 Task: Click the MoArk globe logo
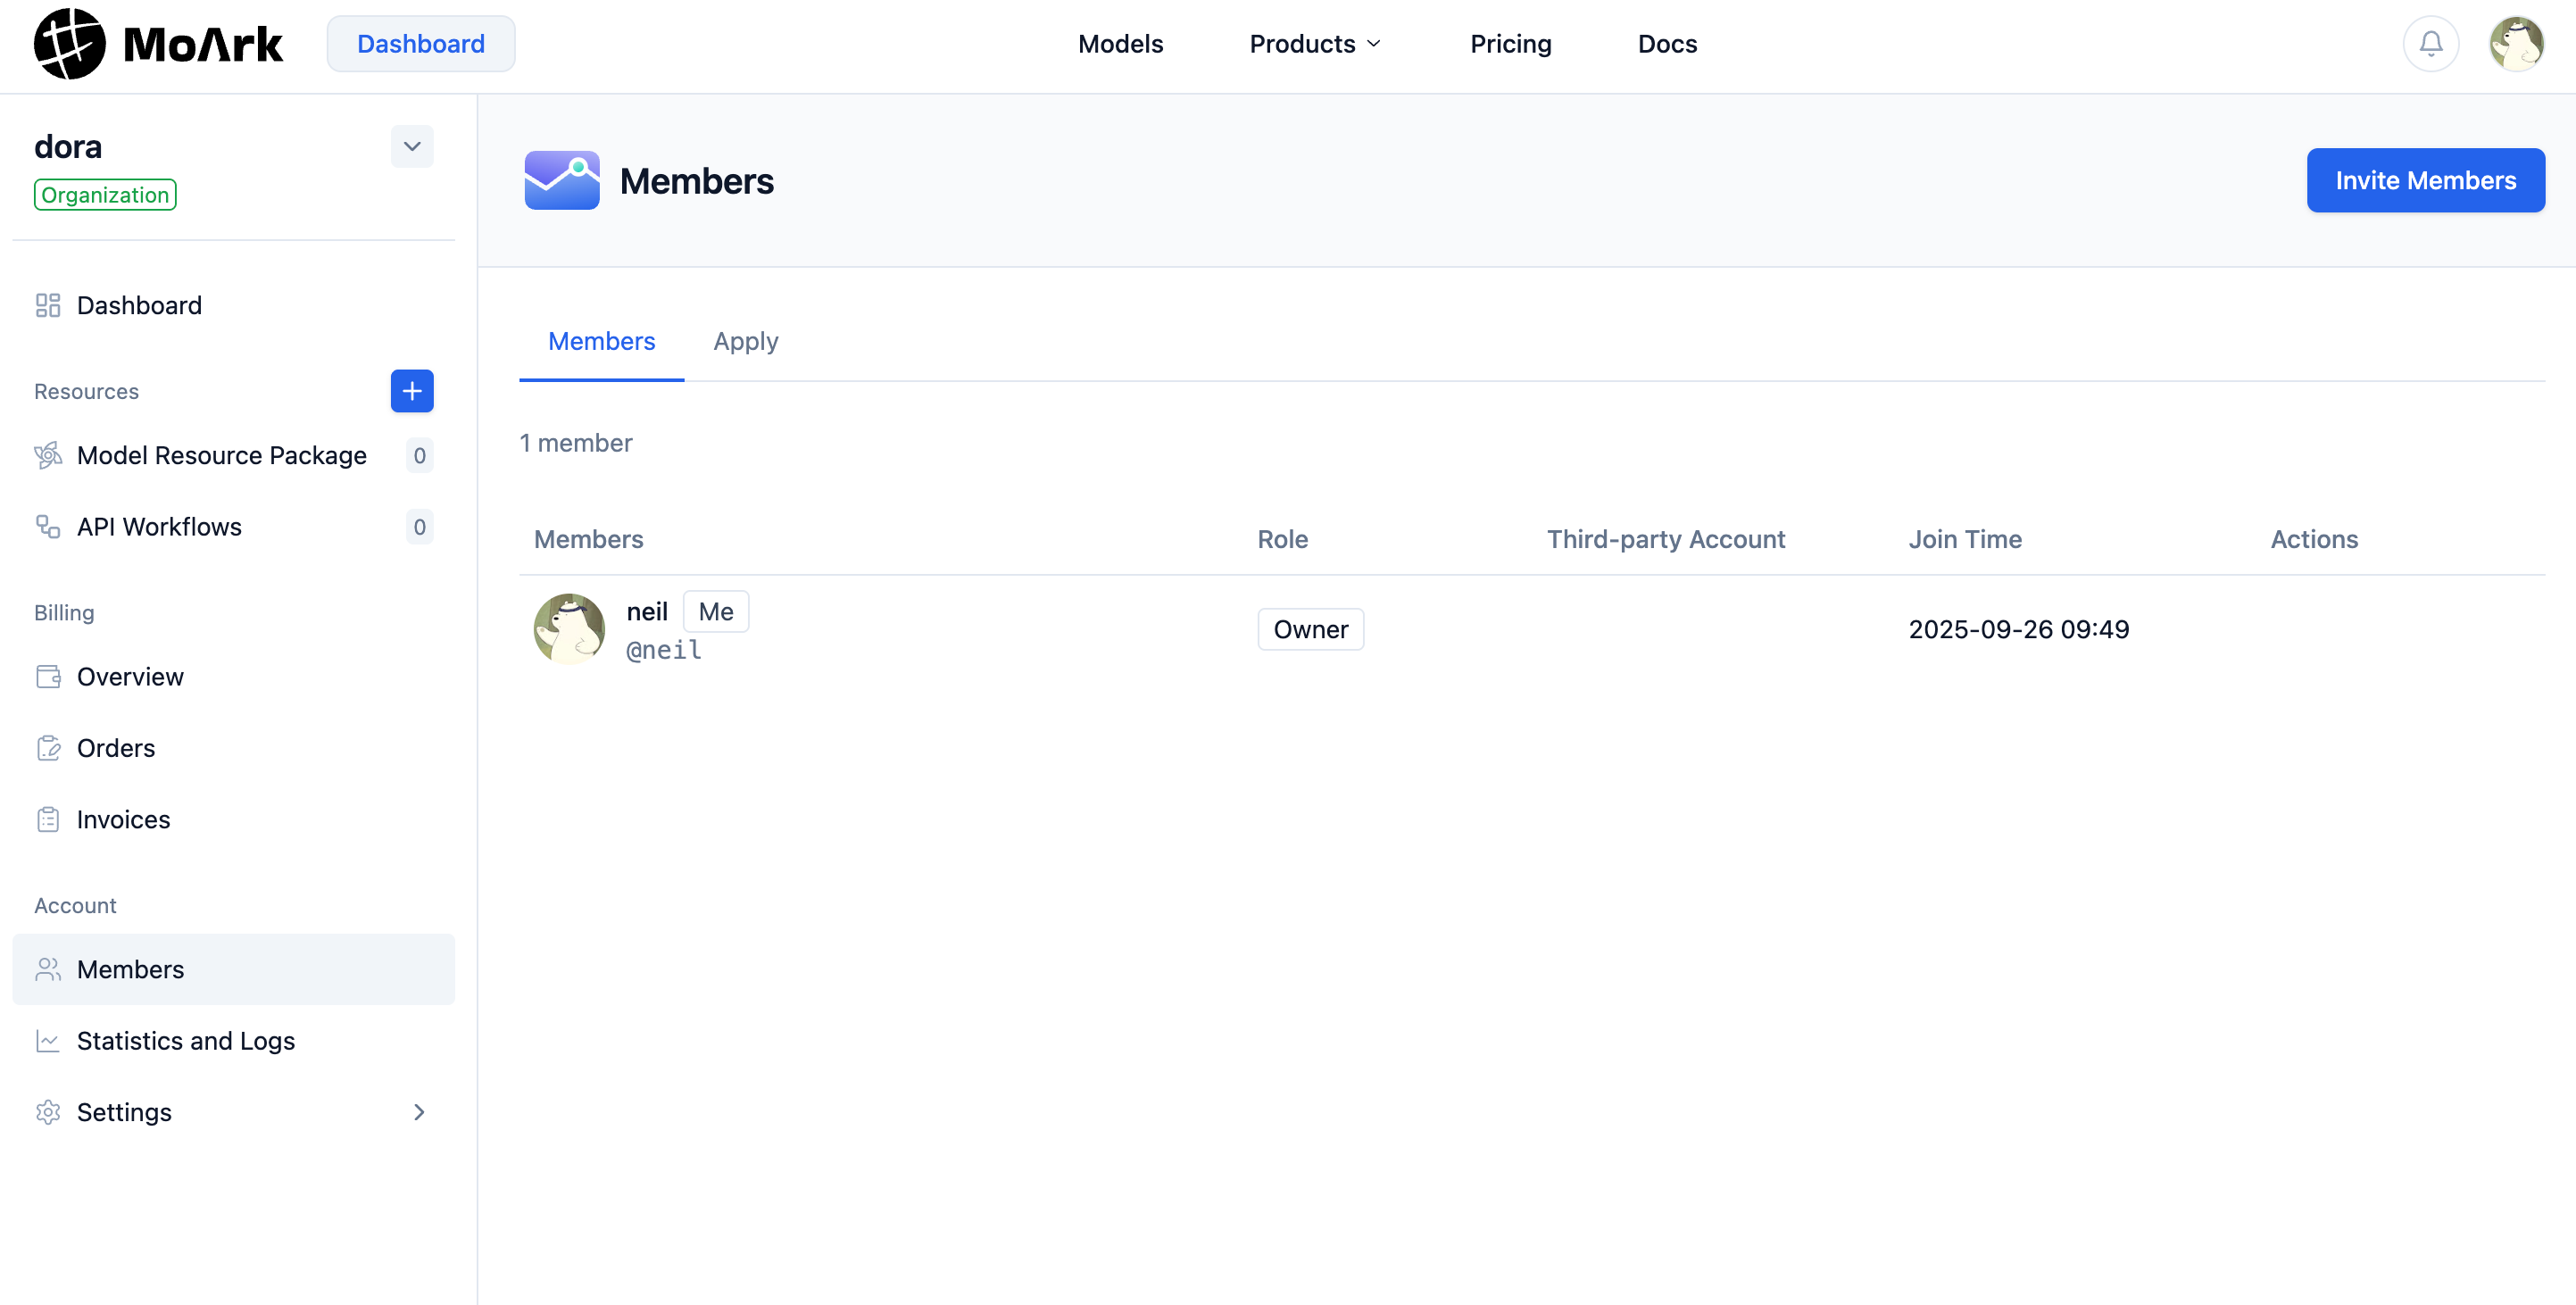click(69, 44)
